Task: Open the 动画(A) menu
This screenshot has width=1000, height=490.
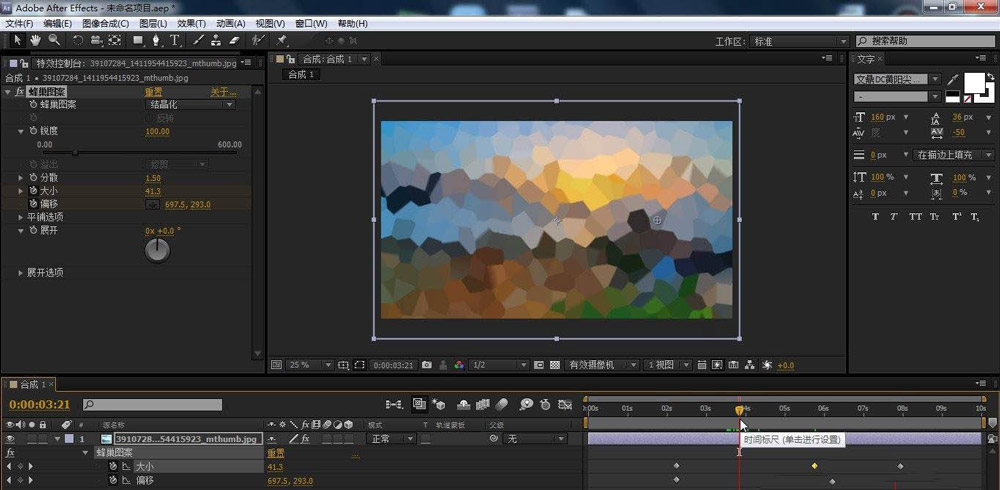Action: coord(231,23)
